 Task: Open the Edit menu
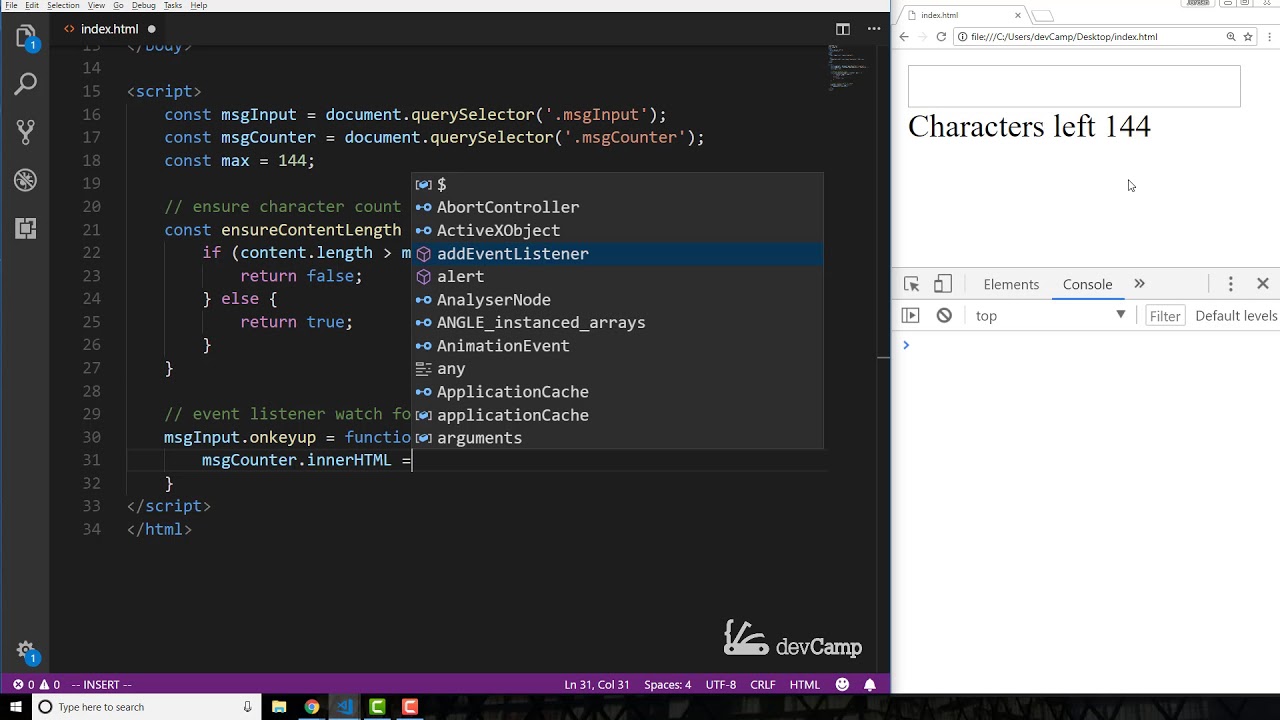click(32, 6)
